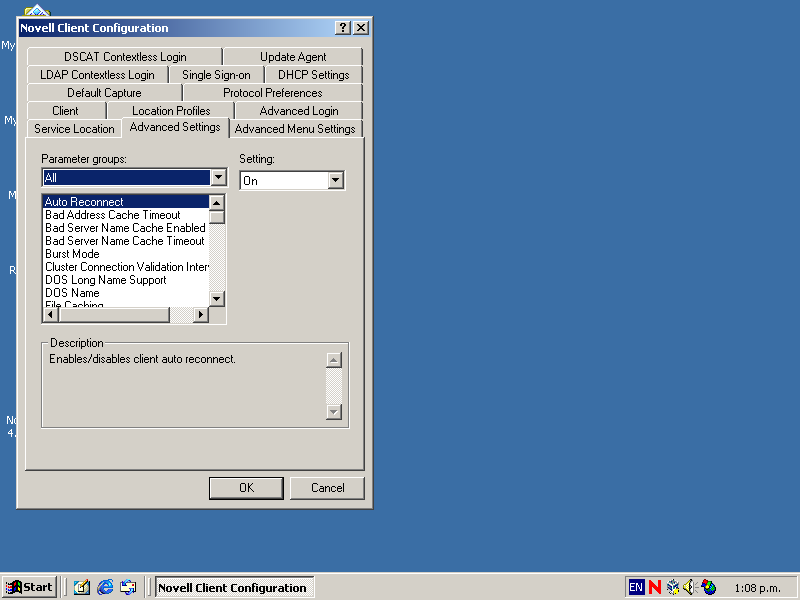
Task: Select DOS Long Name Support parameter
Action: (x=126, y=280)
